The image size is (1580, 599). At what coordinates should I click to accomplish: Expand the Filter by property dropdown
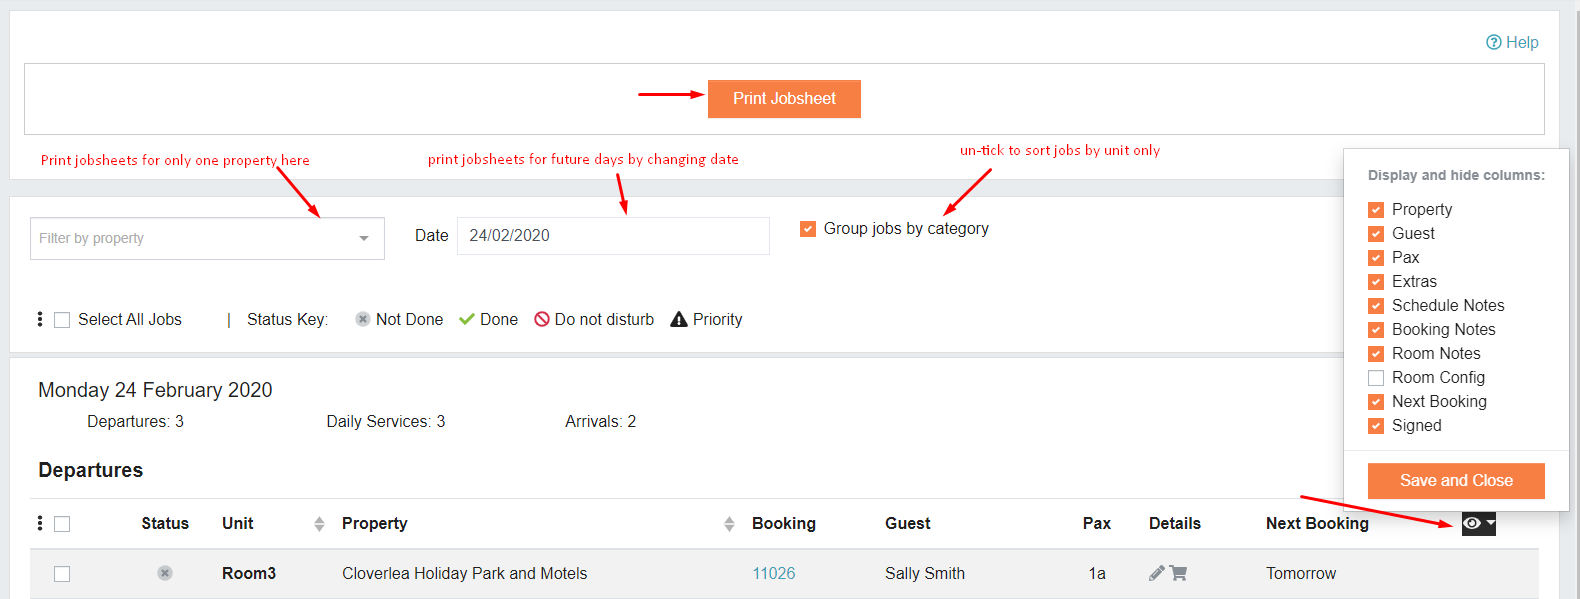coord(207,238)
